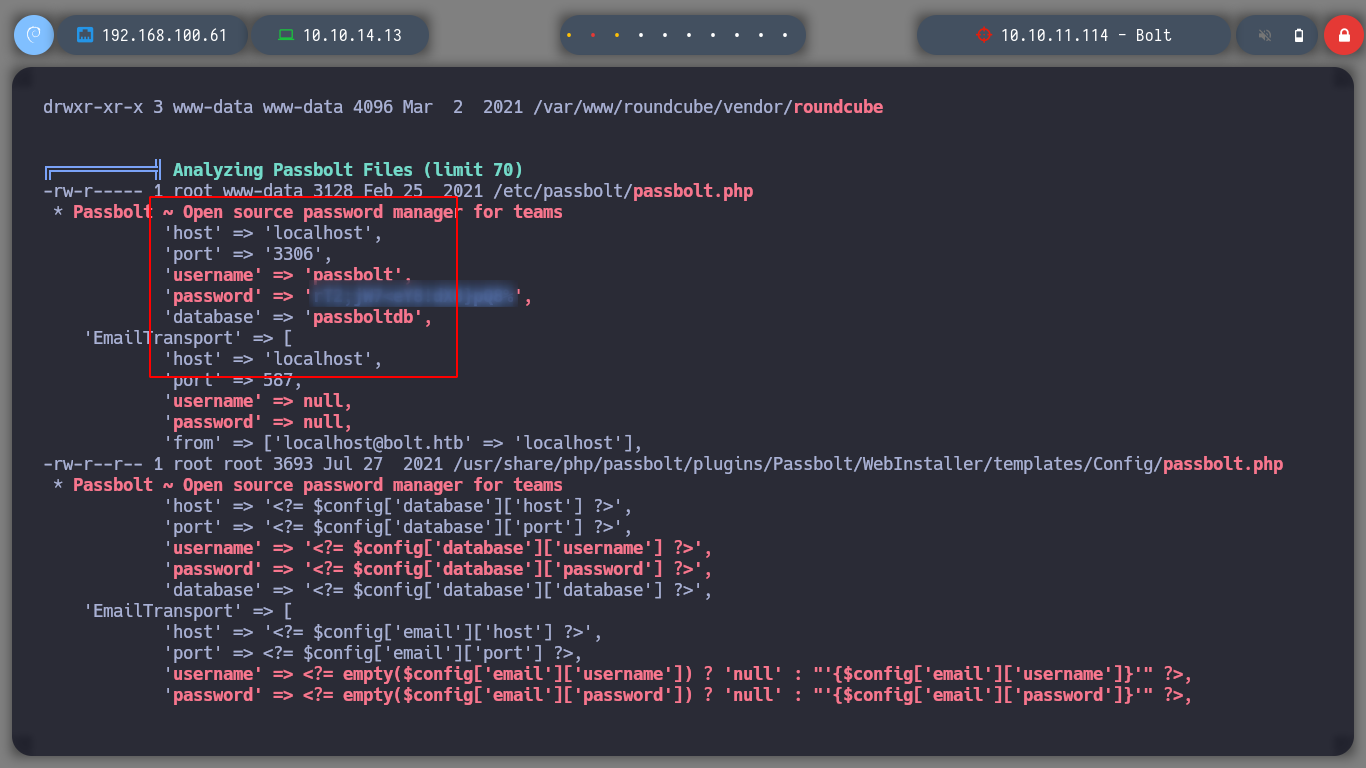Click the $config['database']['password'] line
The image size is (1366, 768).
click(x=438, y=569)
